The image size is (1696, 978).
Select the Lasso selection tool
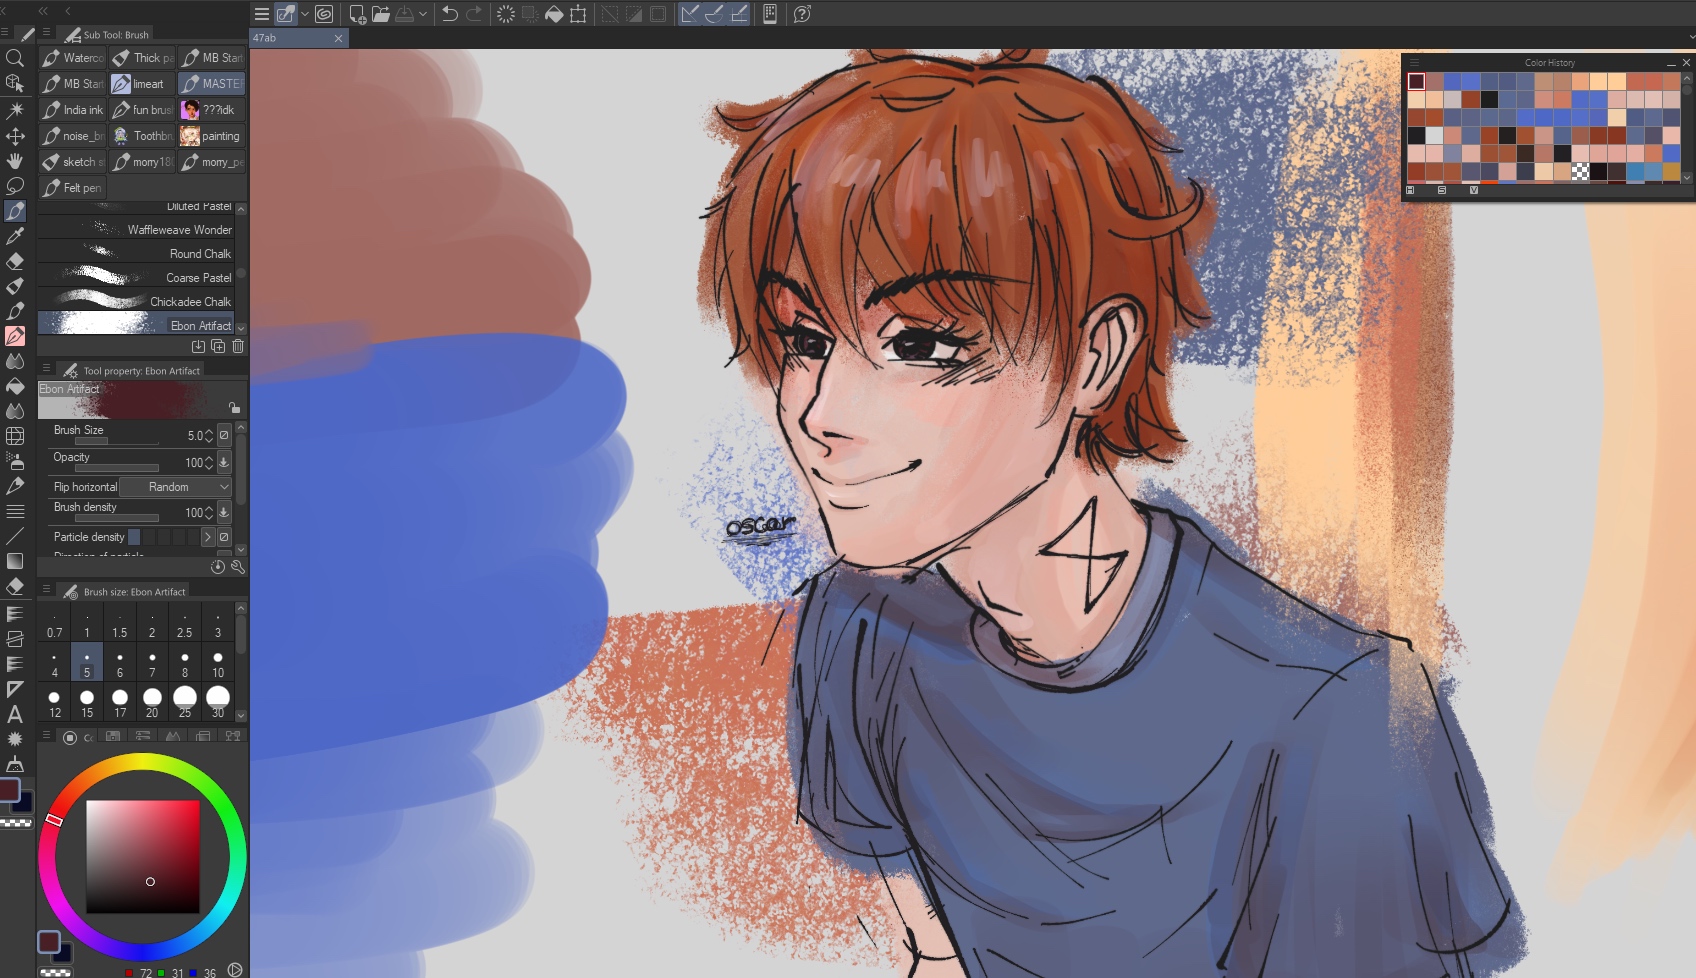[15, 186]
